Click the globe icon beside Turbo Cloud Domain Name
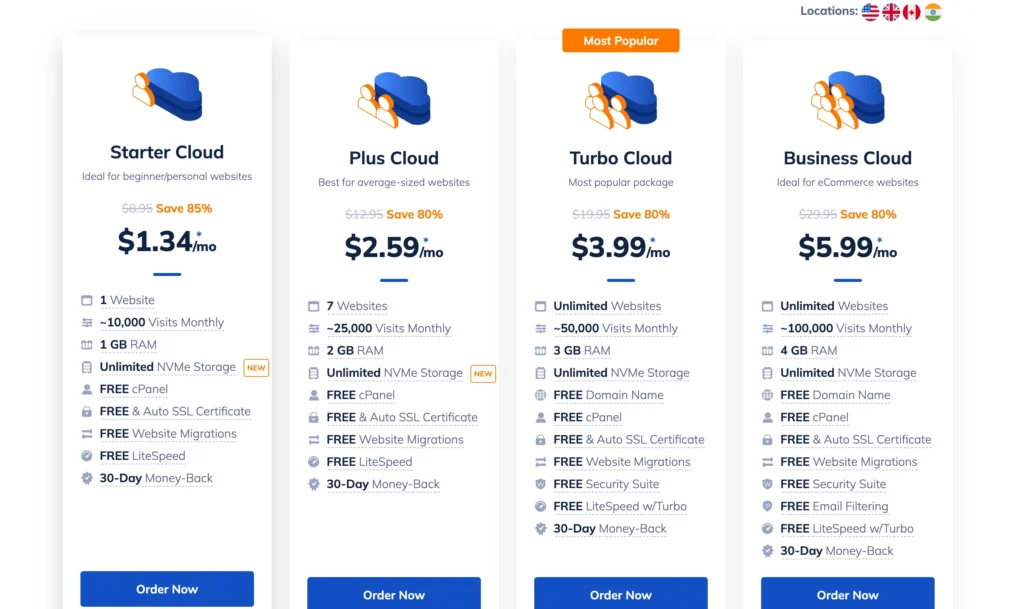 (541, 395)
